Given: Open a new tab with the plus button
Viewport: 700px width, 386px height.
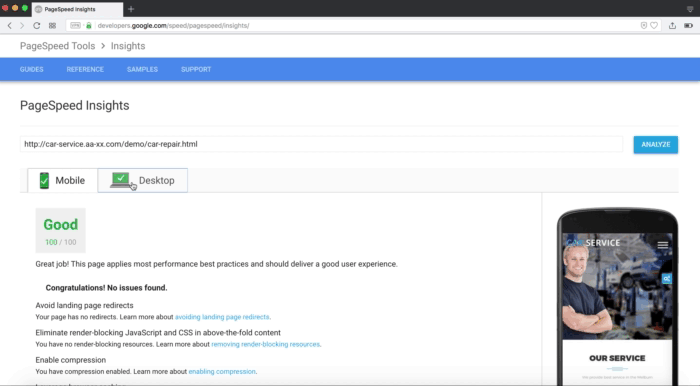Looking at the screenshot, I should [x=131, y=9].
